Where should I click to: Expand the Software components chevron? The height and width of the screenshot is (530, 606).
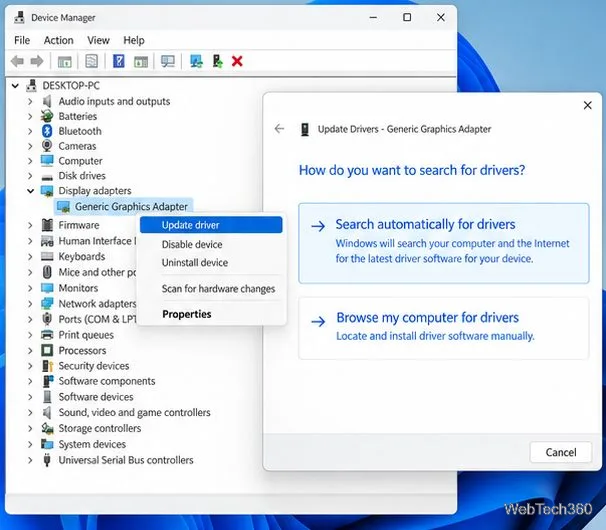tap(30, 381)
